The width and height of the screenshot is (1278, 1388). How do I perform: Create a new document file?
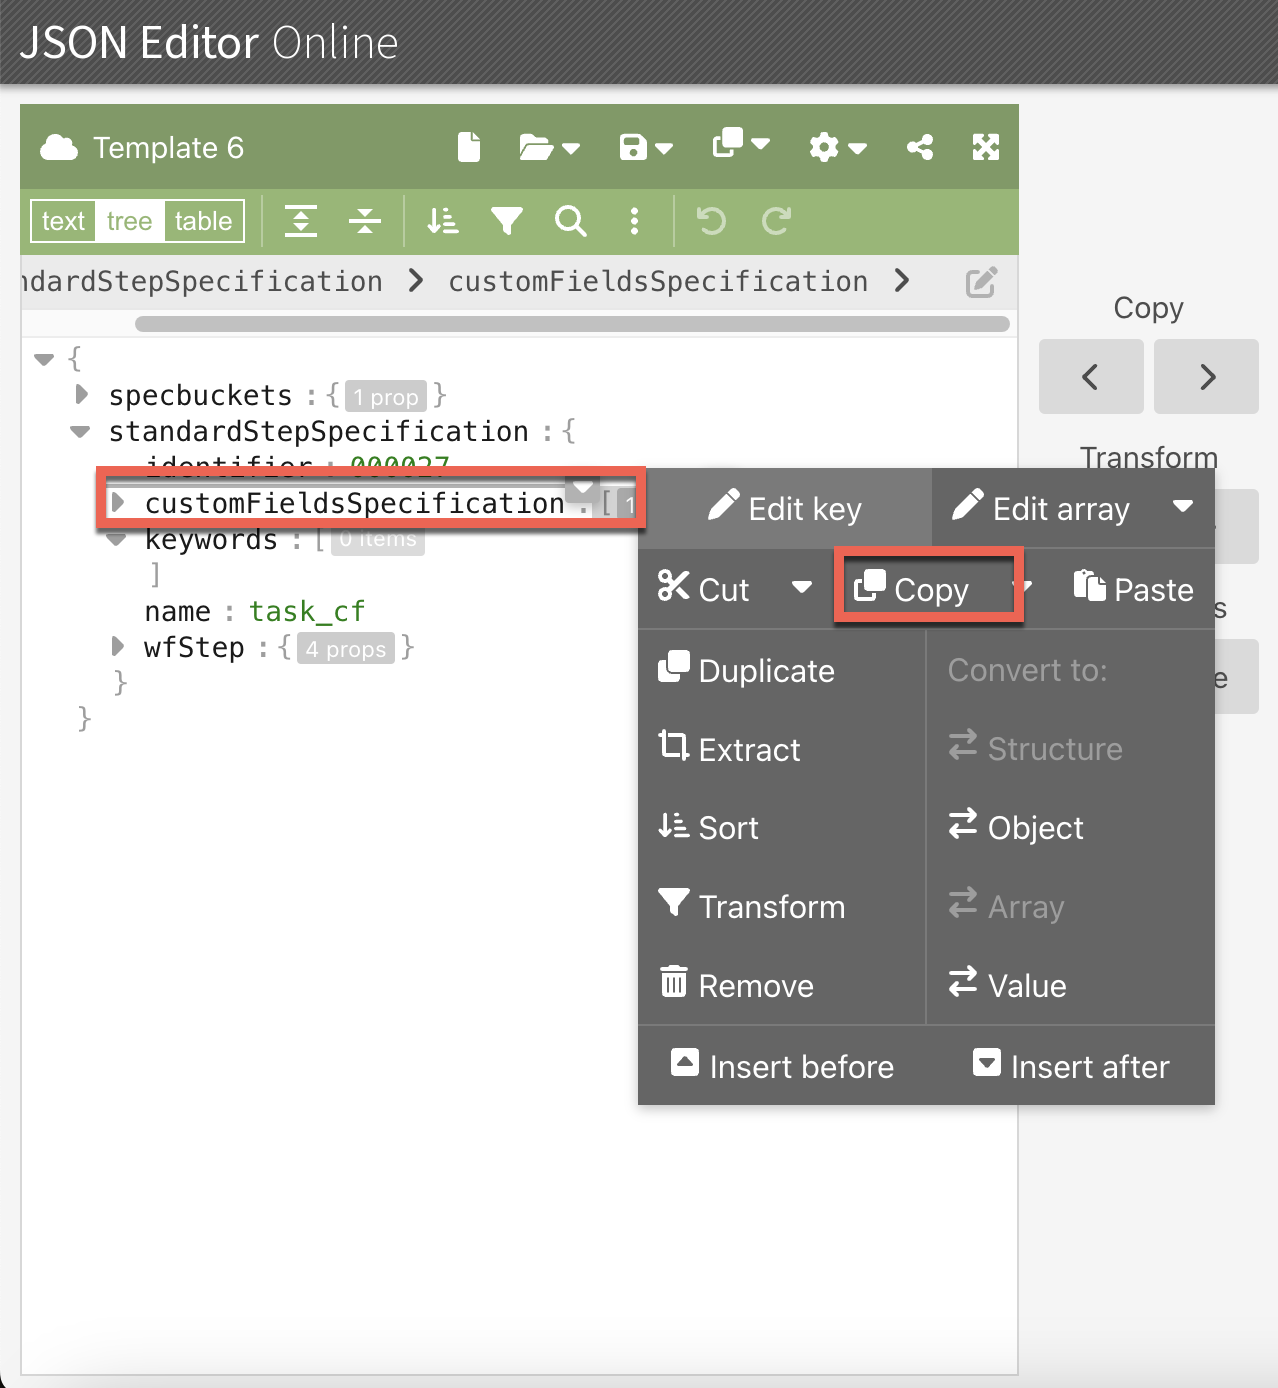click(468, 147)
